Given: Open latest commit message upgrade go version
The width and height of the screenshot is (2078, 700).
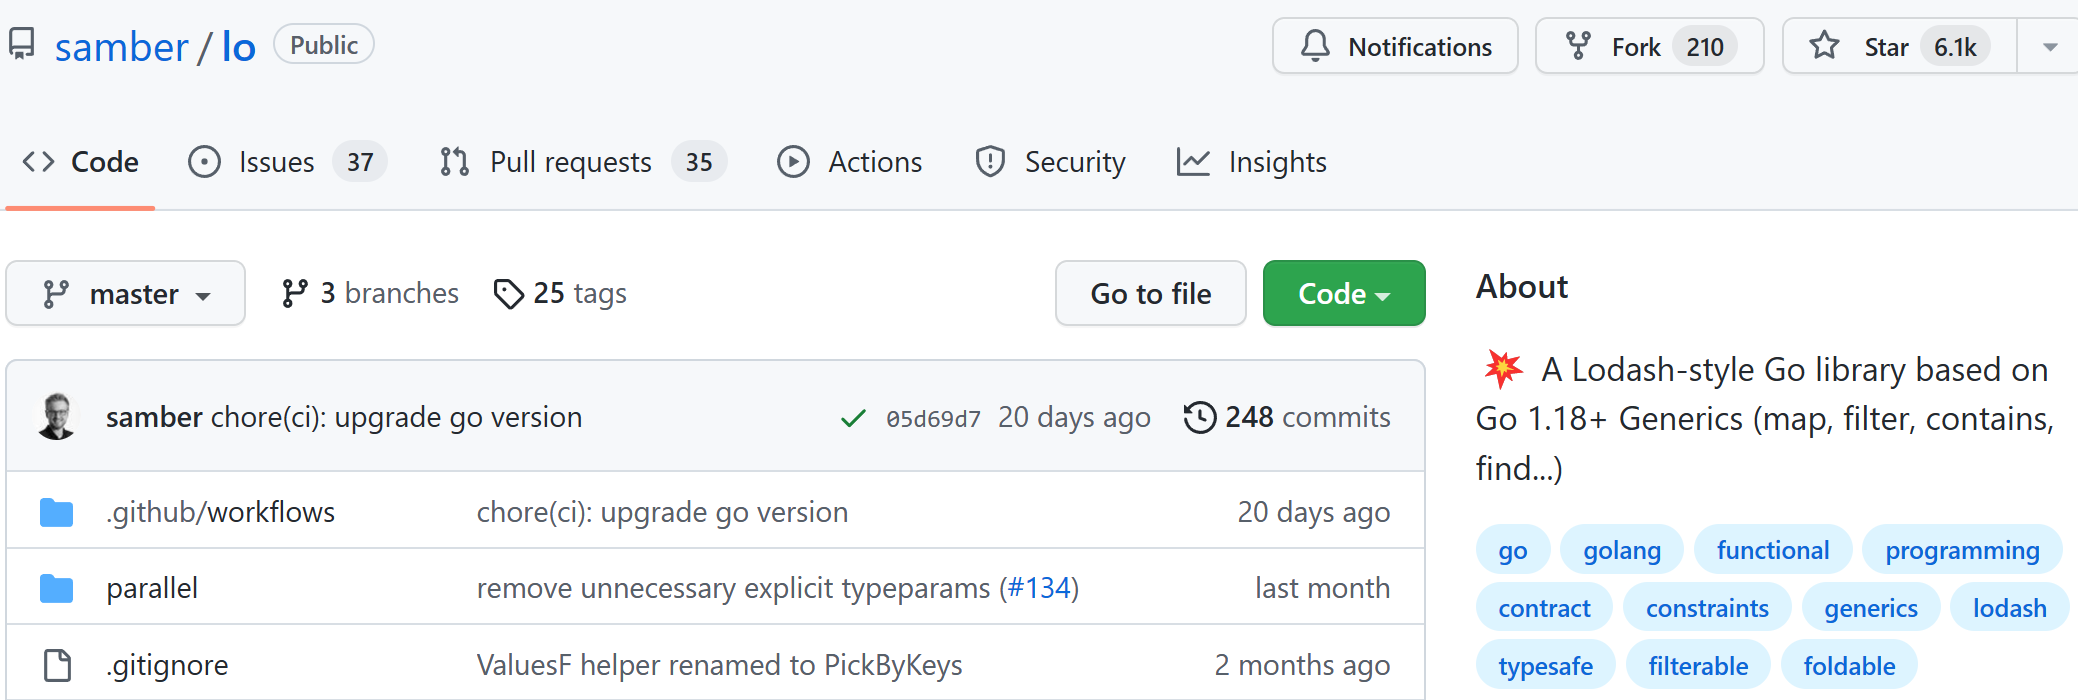Looking at the screenshot, I should 397,417.
